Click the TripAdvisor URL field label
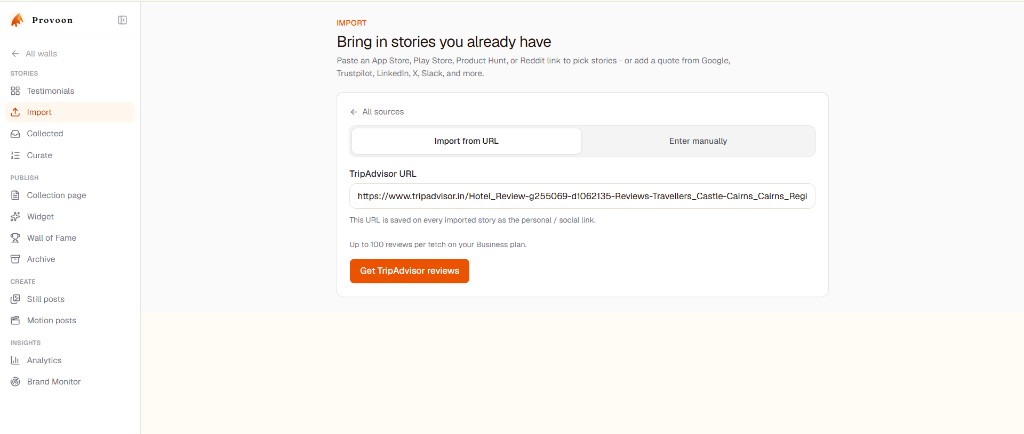The height and width of the screenshot is (434, 1024). pos(383,174)
